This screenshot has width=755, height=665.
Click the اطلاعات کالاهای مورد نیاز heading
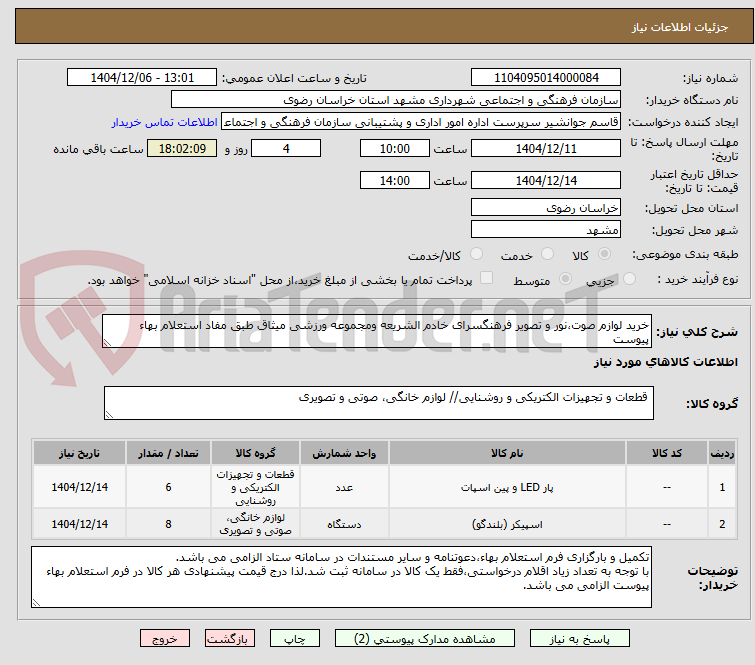[x=665, y=362]
